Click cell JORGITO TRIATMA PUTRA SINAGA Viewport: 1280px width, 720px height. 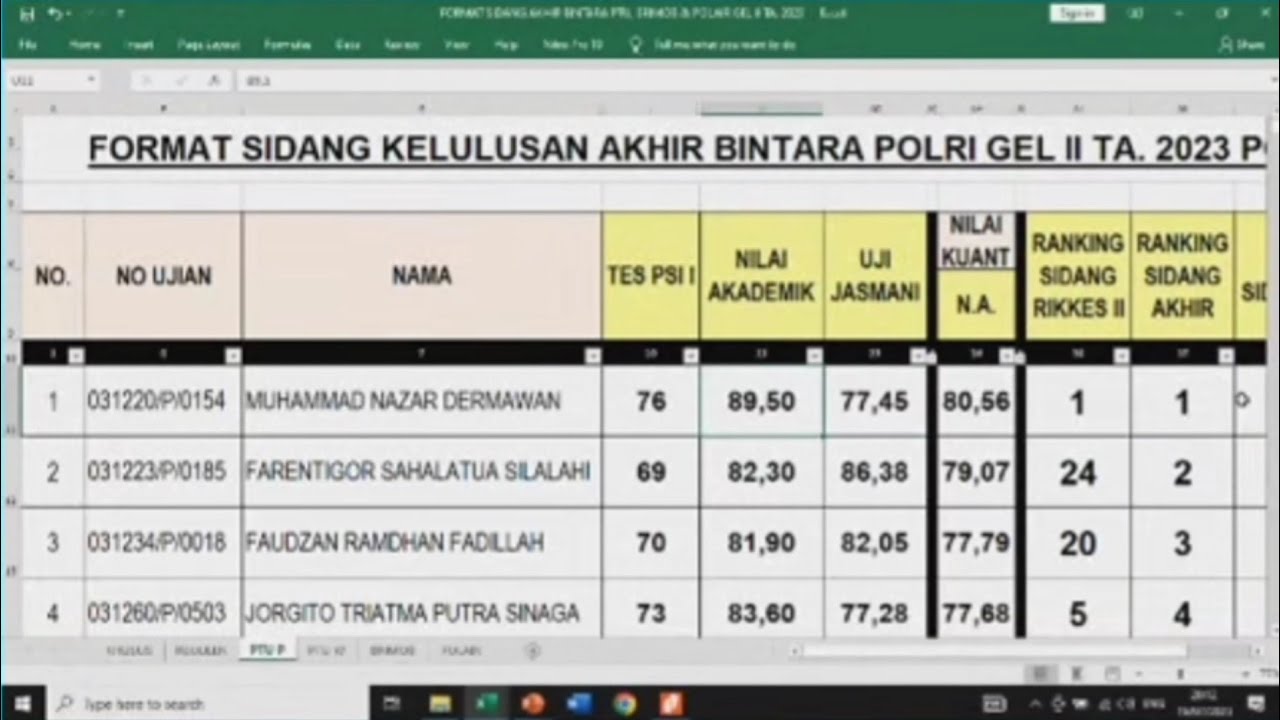422,608
